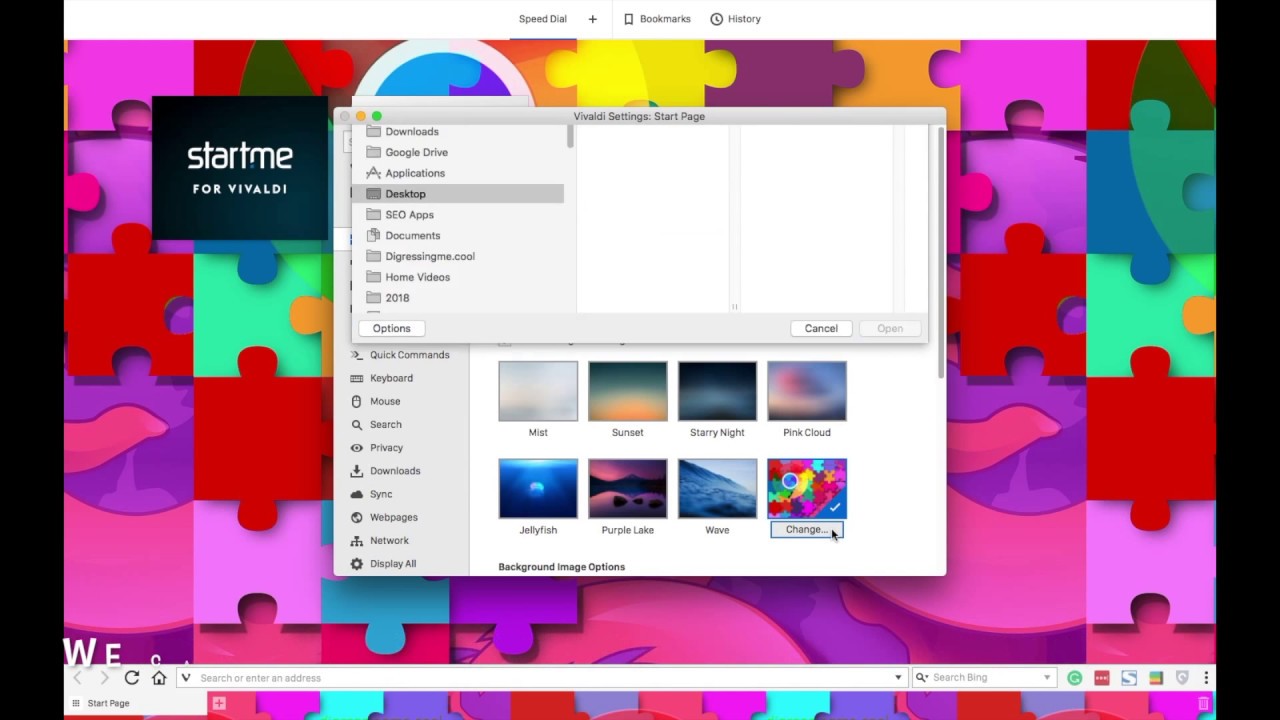Click the Bookmarks icon on start page

(628, 19)
